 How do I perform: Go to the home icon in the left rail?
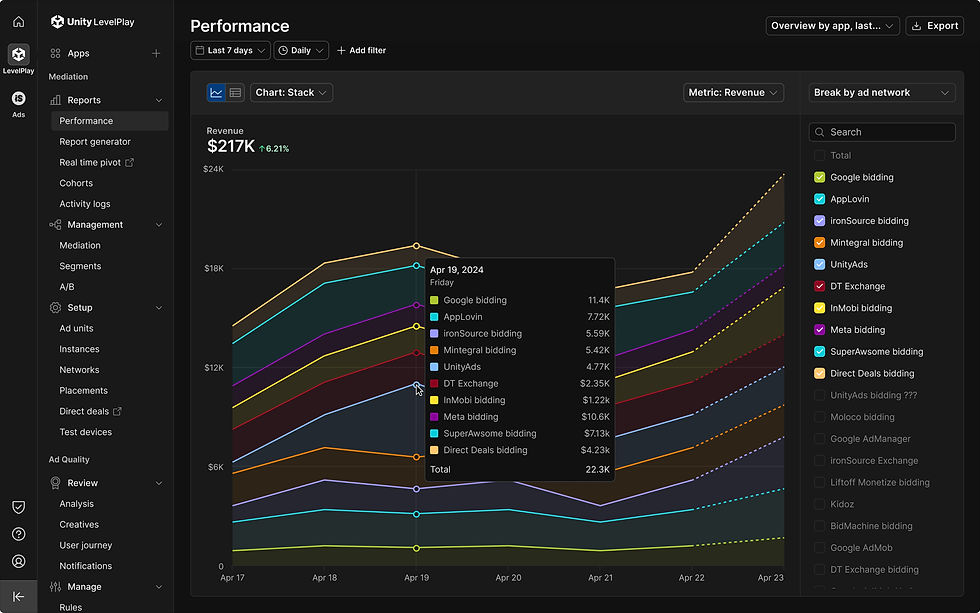click(x=18, y=22)
